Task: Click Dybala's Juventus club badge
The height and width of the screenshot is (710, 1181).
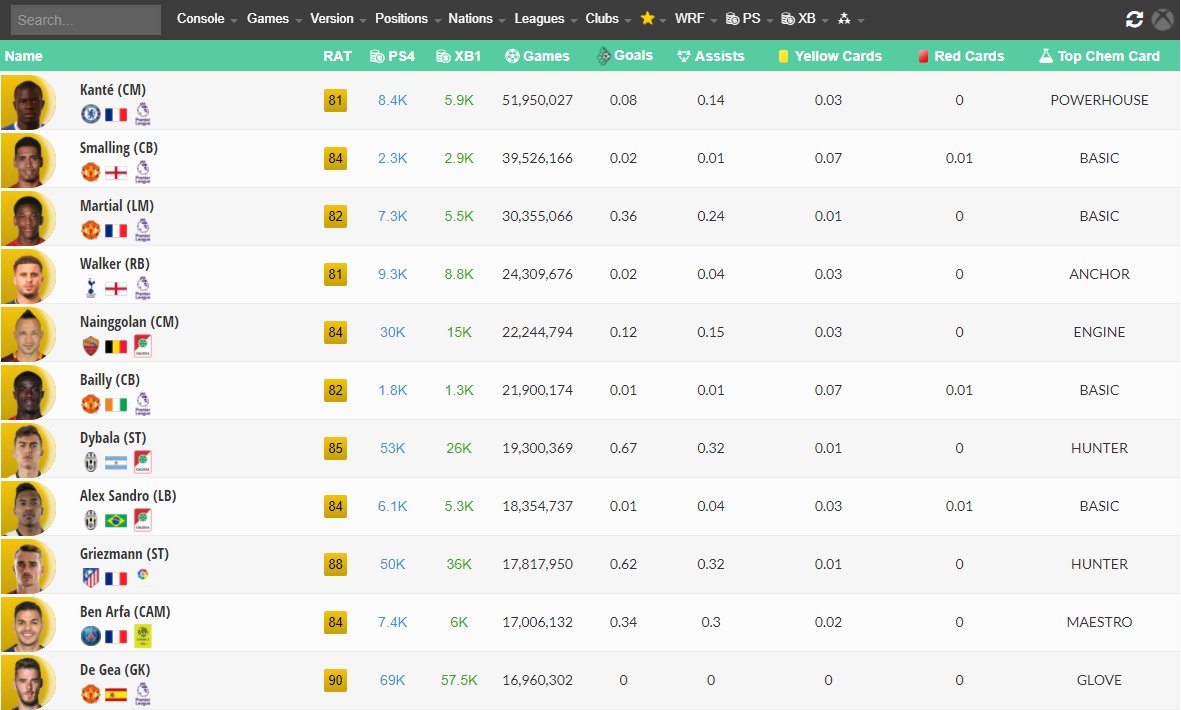Action: 90,462
